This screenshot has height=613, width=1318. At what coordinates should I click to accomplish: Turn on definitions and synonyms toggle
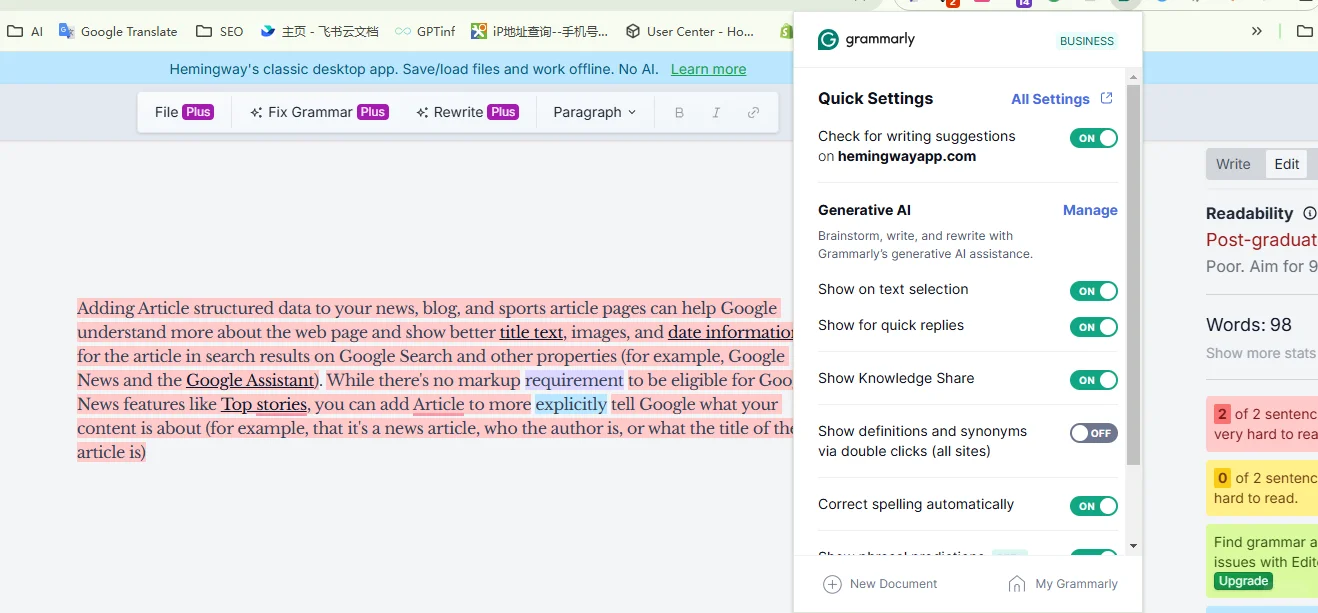point(1093,433)
